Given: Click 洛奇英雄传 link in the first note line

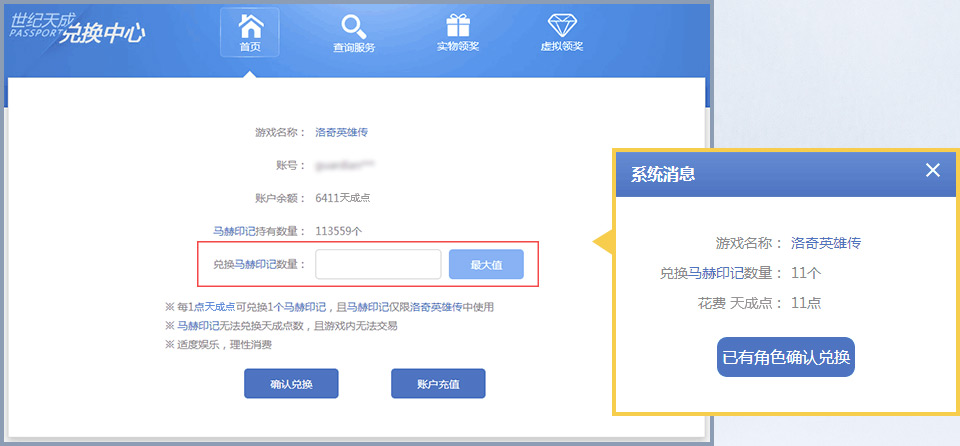Looking at the screenshot, I should click(436, 307).
